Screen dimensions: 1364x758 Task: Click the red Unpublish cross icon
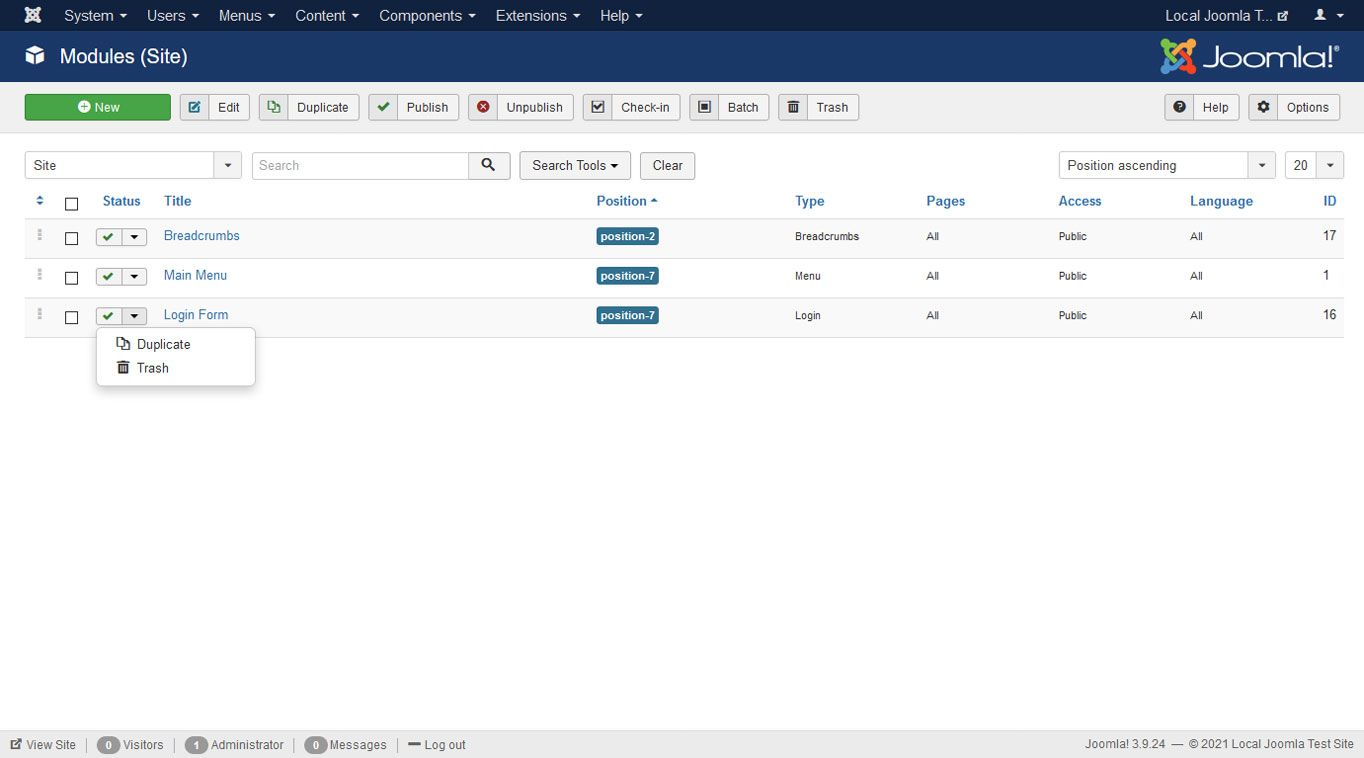point(483,107)
